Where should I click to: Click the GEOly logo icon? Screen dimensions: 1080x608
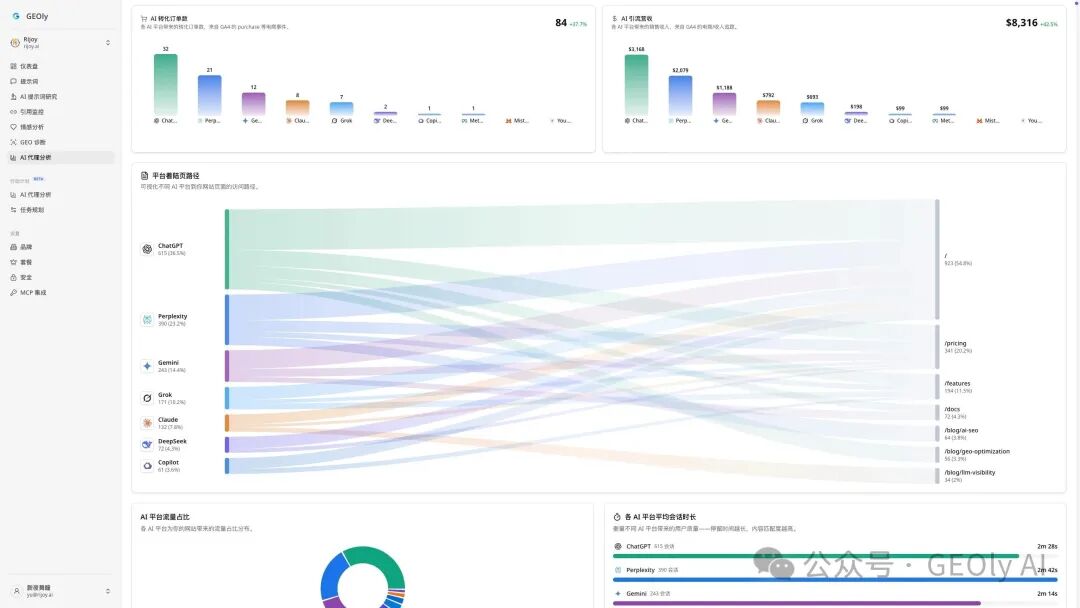pos(16,16)
